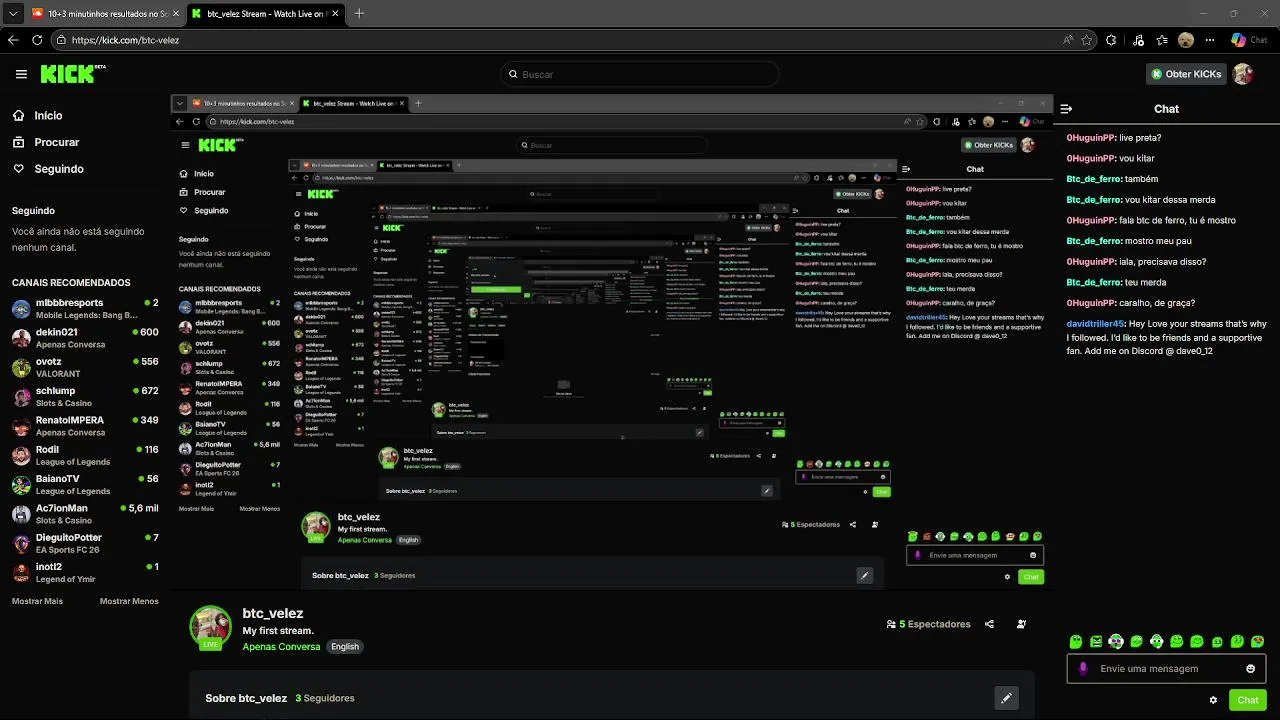Open recommended channel schlump

click(x=85, y=396)
